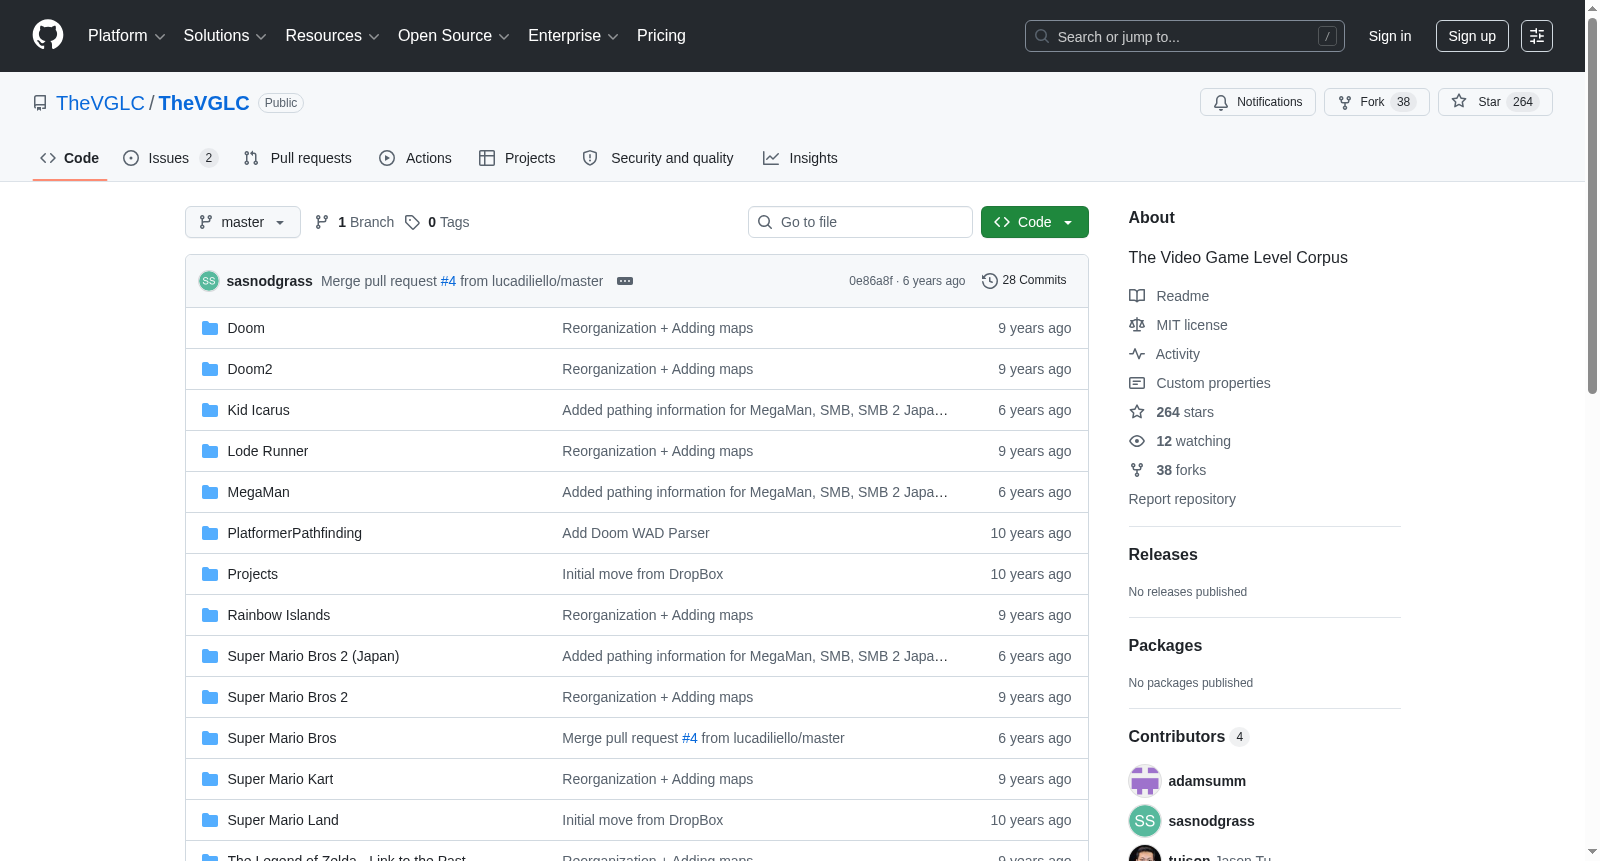Click the scale icon beside MIT license

[1137, 325]
